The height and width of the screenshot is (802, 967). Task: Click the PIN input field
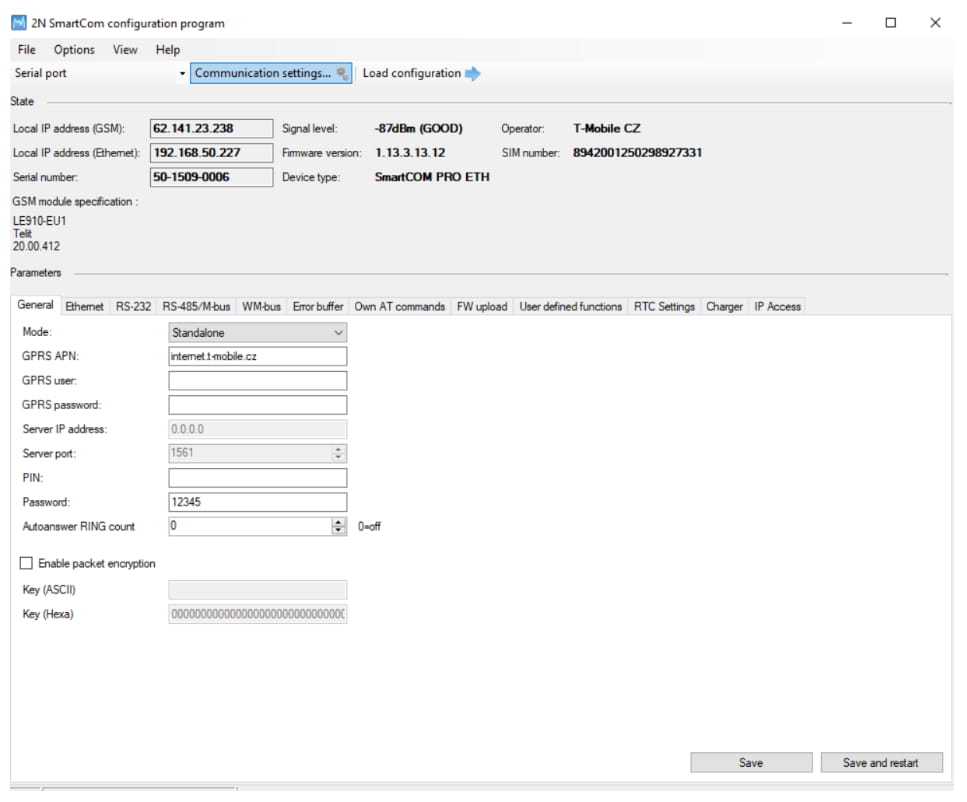258,479
